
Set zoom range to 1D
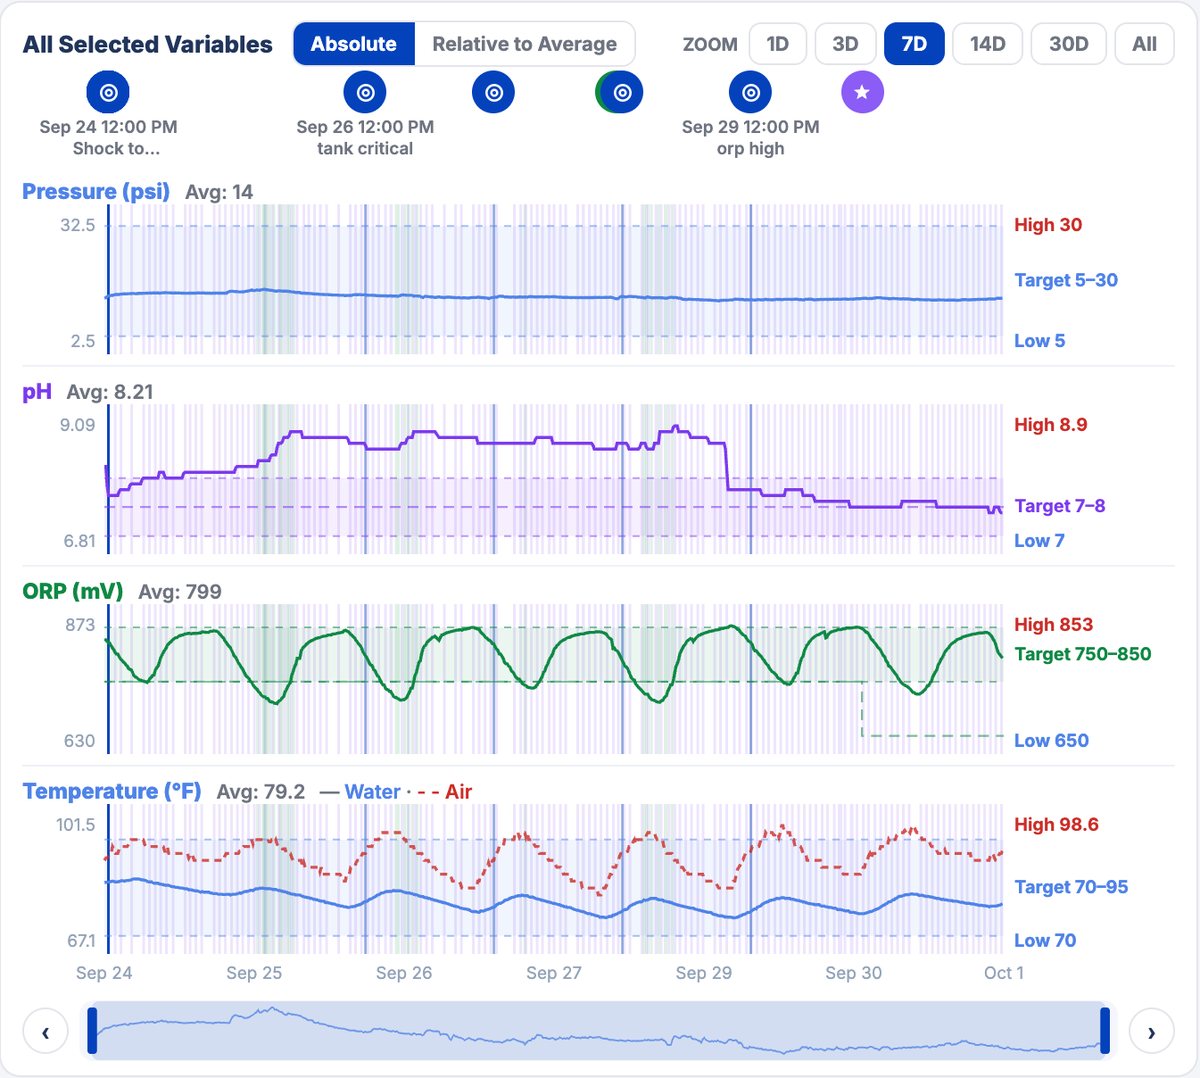coord(777,44)
